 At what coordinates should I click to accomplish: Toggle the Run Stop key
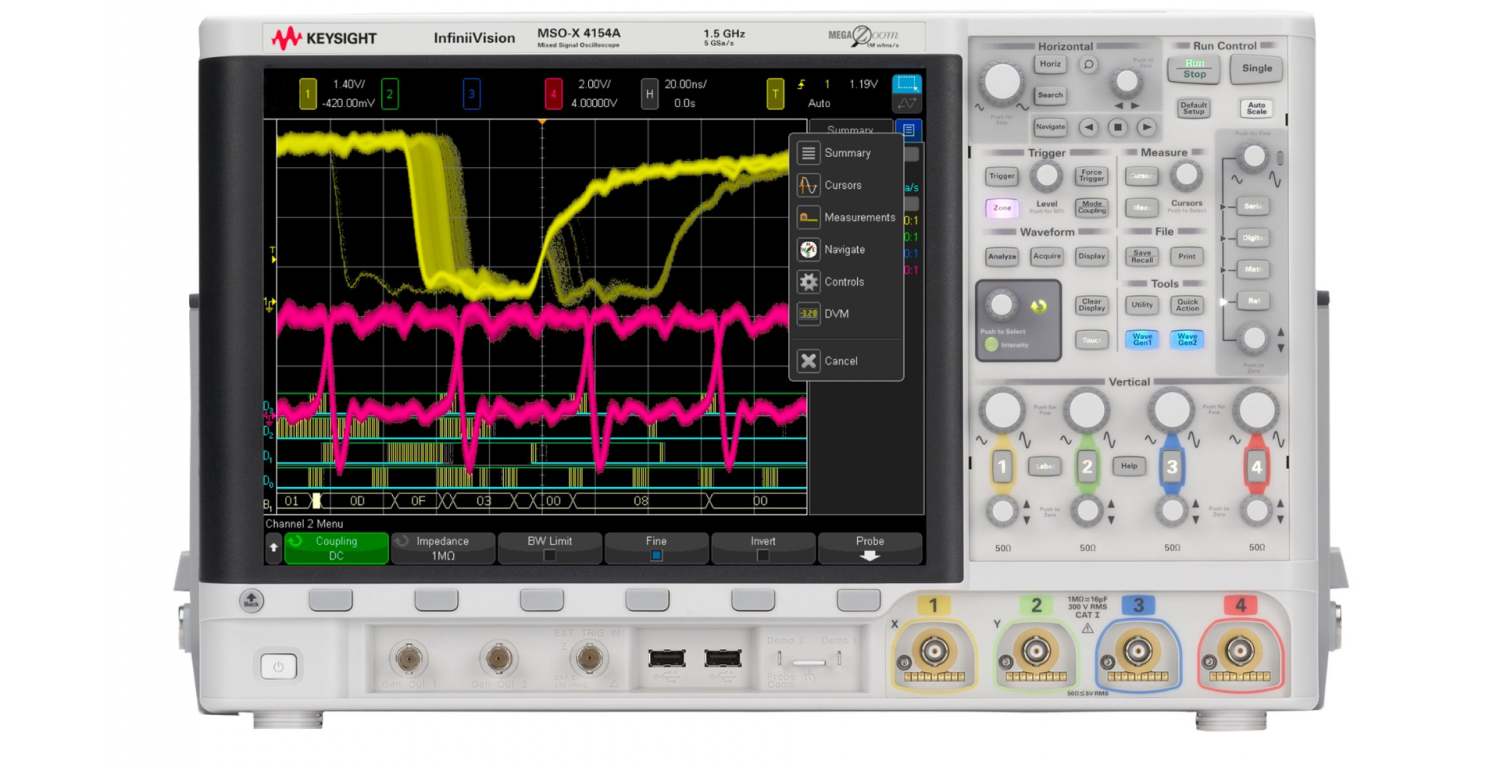coord(1195,68)
